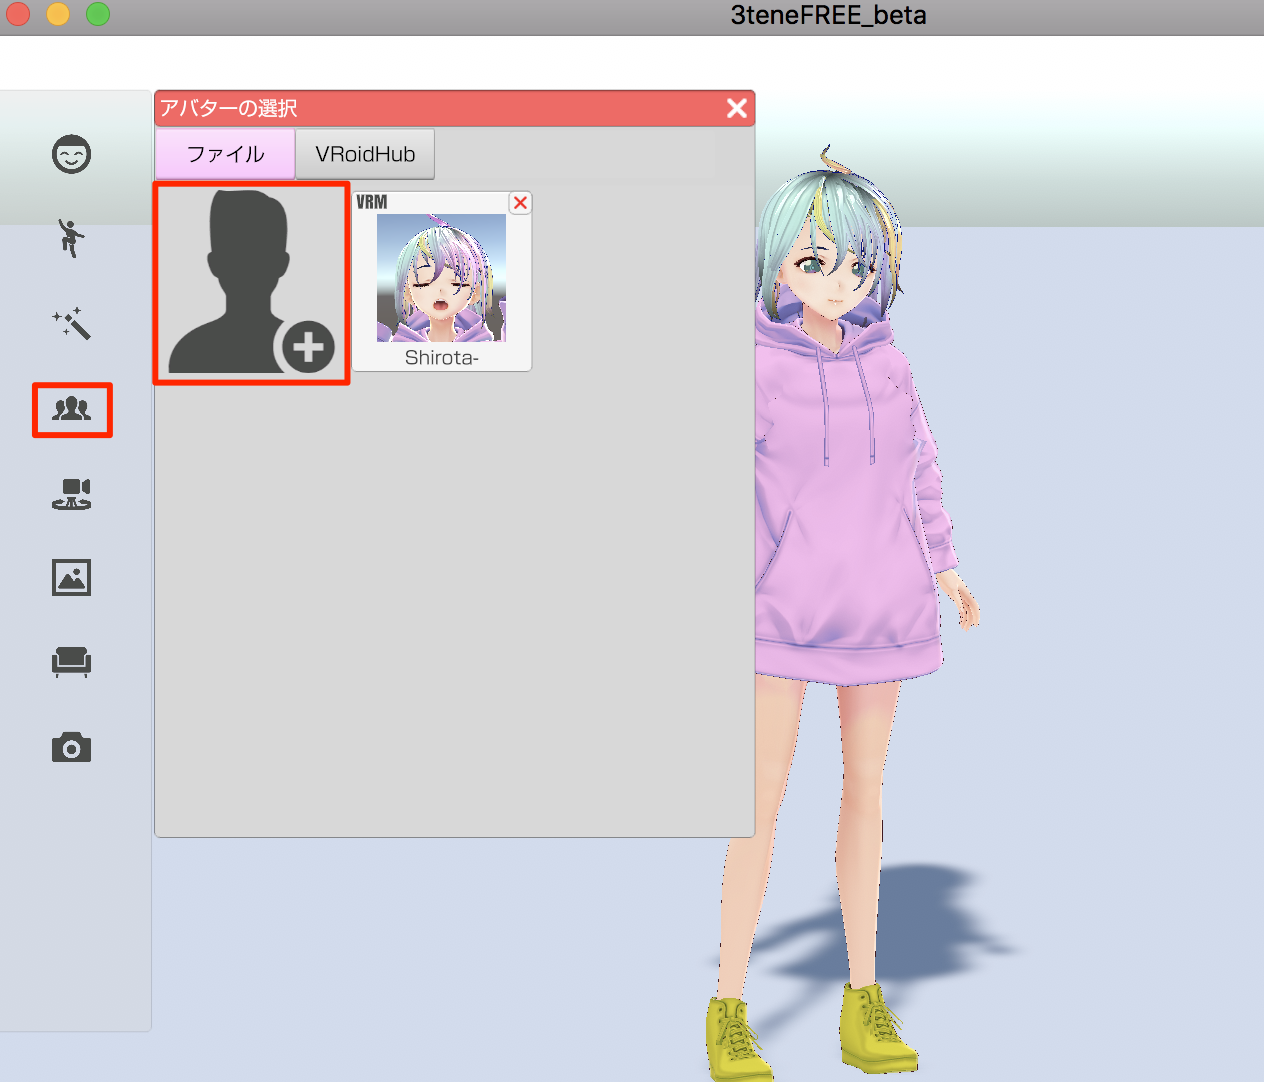Click the VRM badge on the Shirota- card
This screenshot has width=1264, height=1082.
372,202
